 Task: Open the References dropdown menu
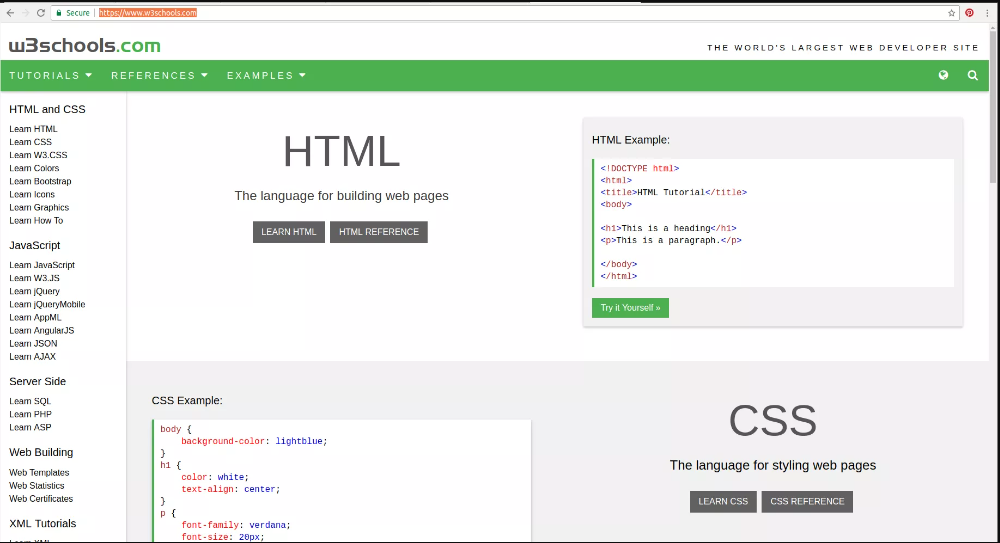[160, 75]
